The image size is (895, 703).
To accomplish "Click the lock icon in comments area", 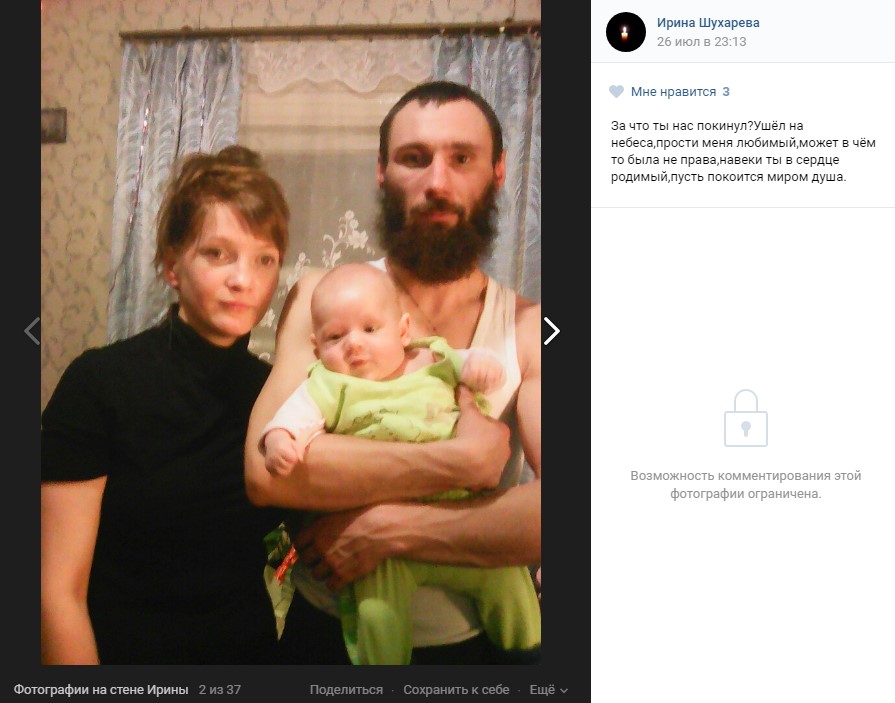I will click(x=745, y=418).
